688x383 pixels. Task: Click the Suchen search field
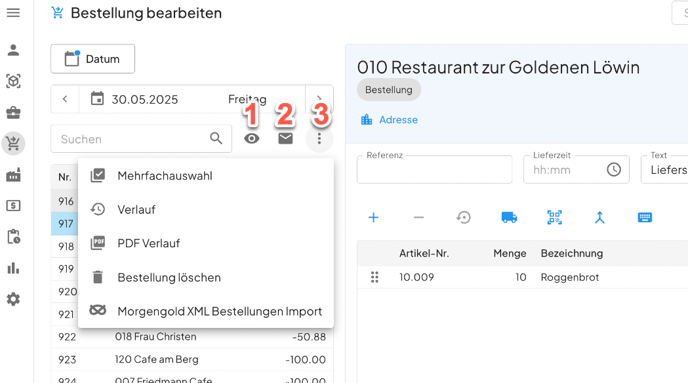141,139
